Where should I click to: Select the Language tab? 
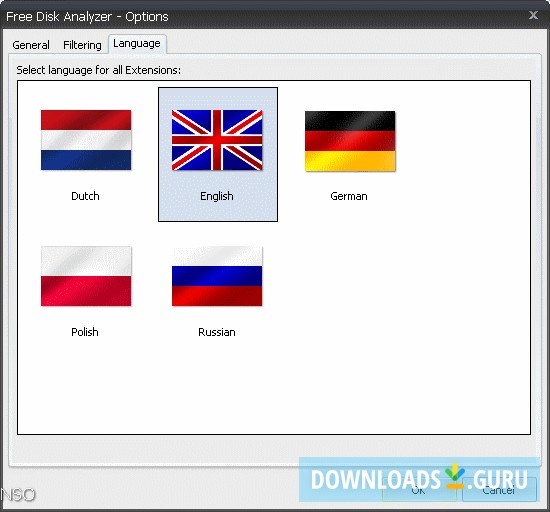[137, 43]
